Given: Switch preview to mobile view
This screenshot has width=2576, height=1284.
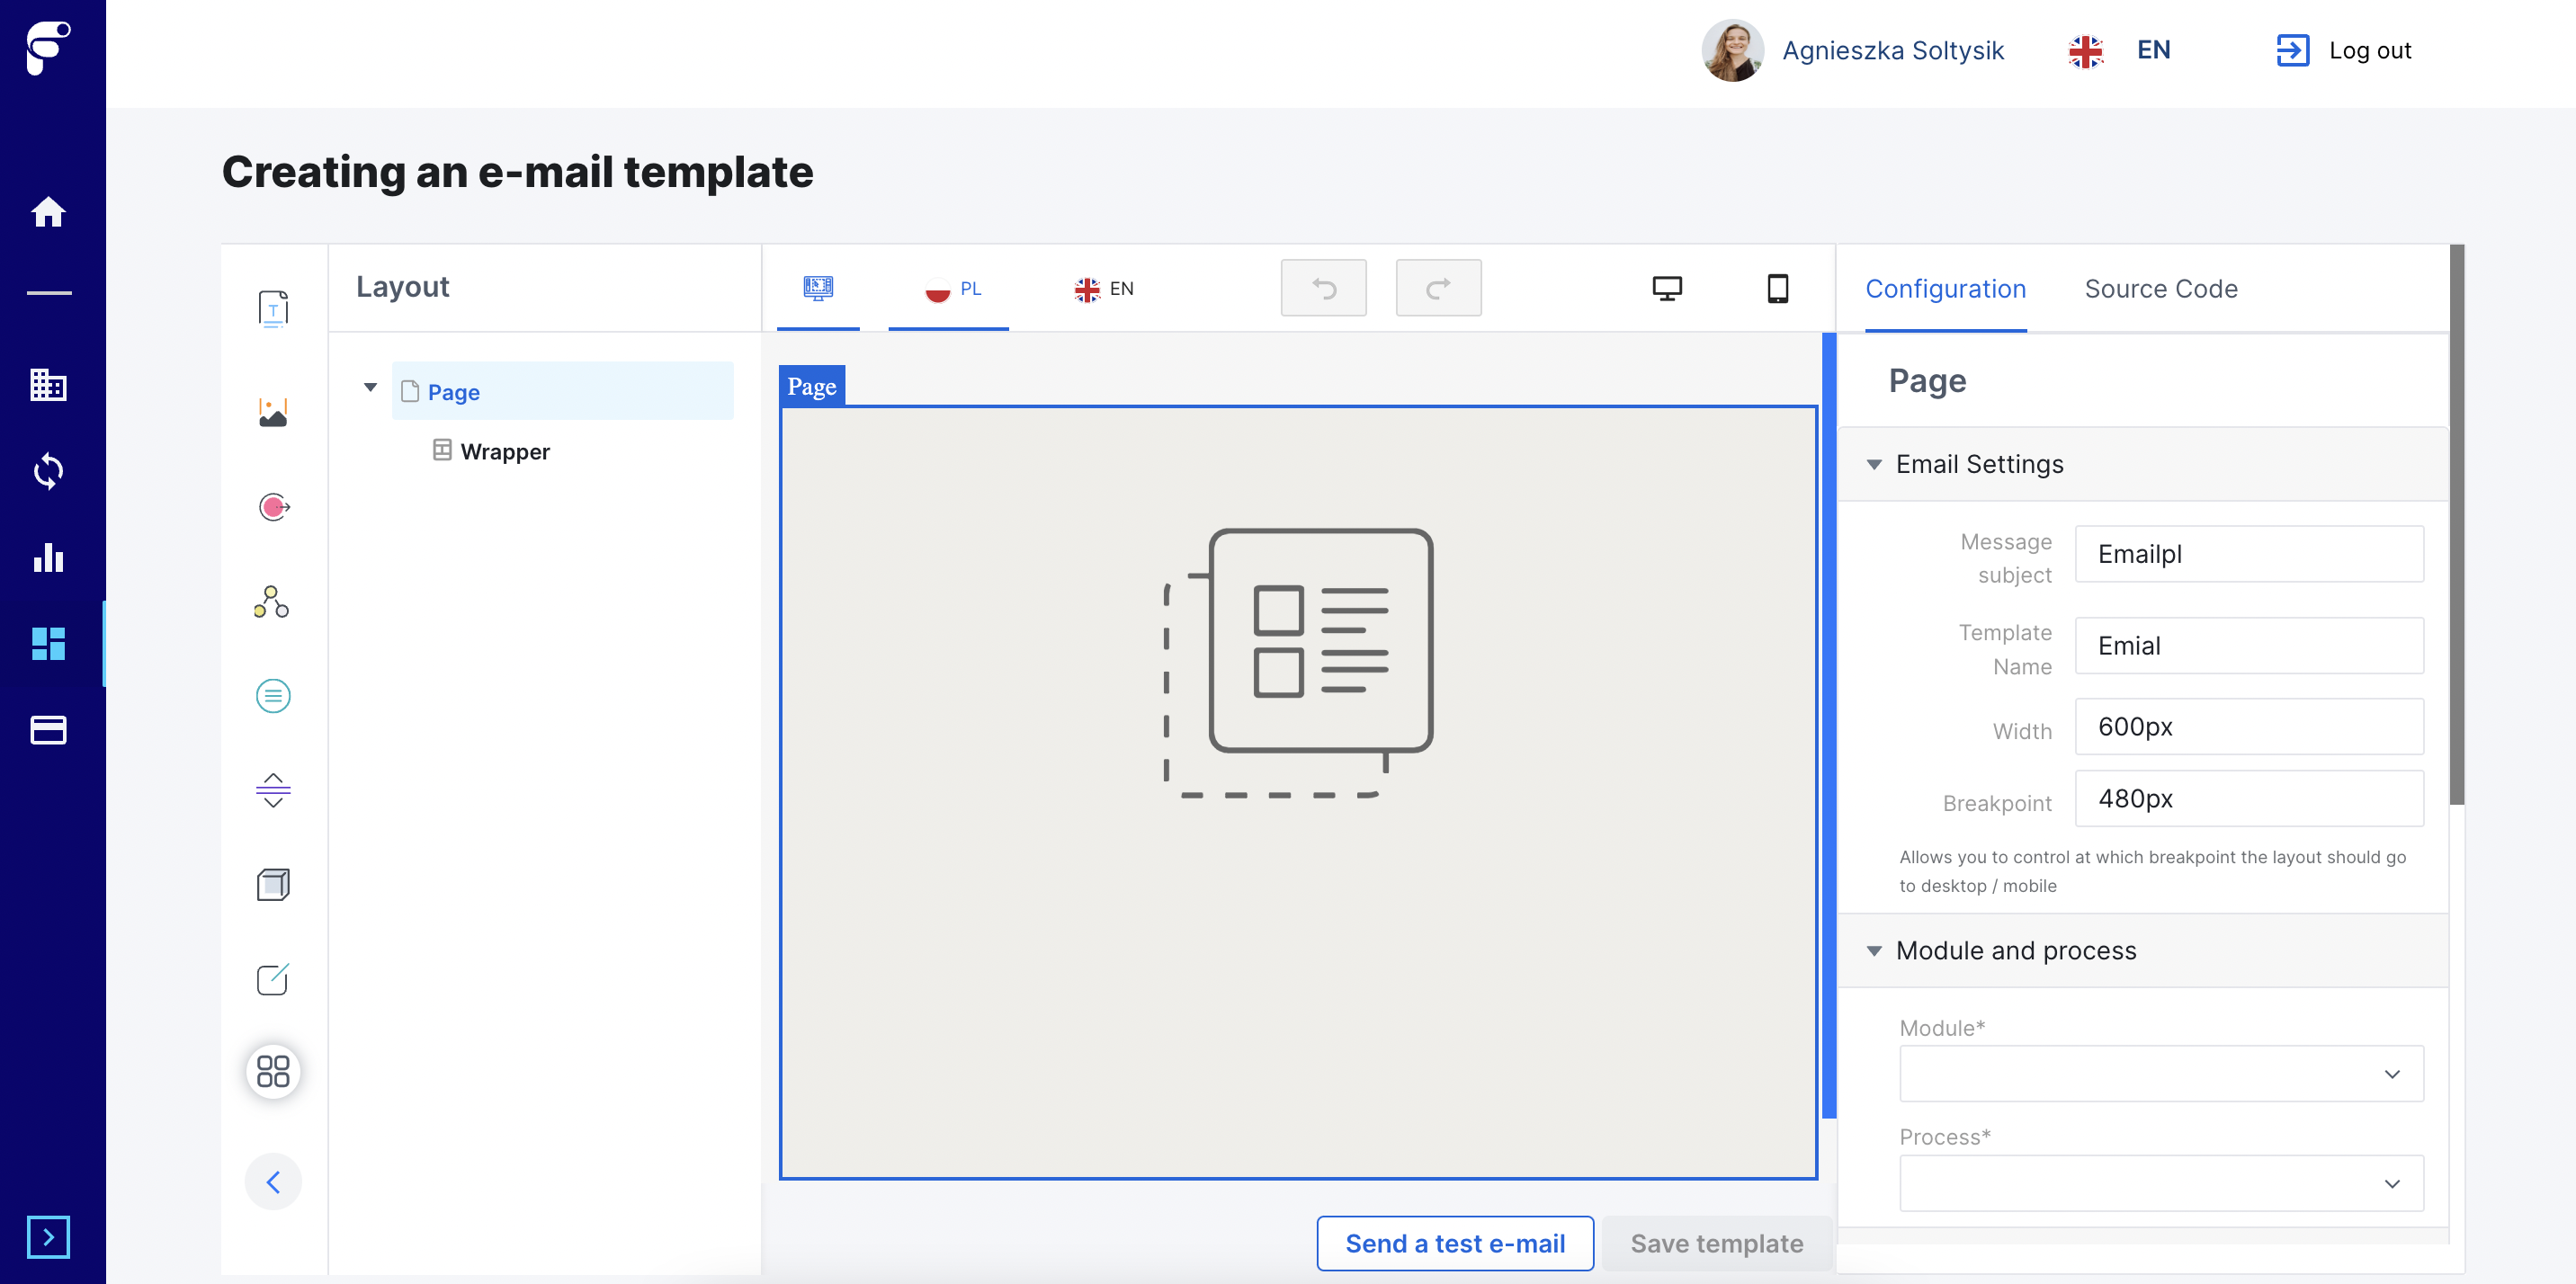Looking at the screenshot, I should pos(1777,289).
